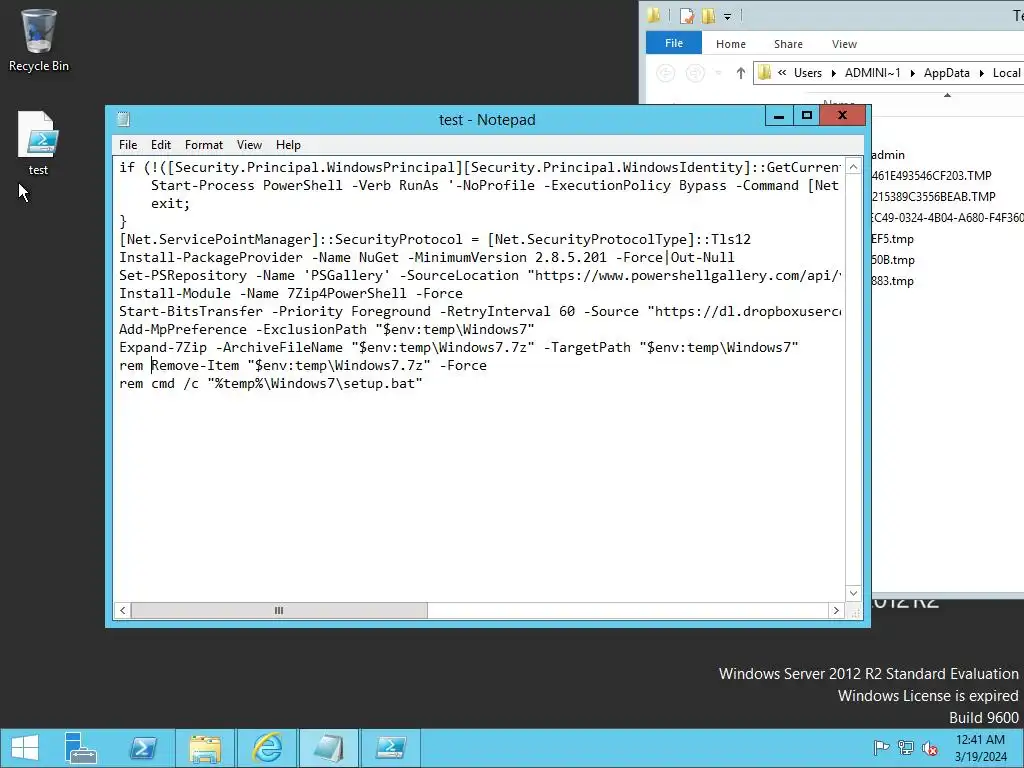Open Notepad's File menu
1024x768 pixels.
pos(128,145)
